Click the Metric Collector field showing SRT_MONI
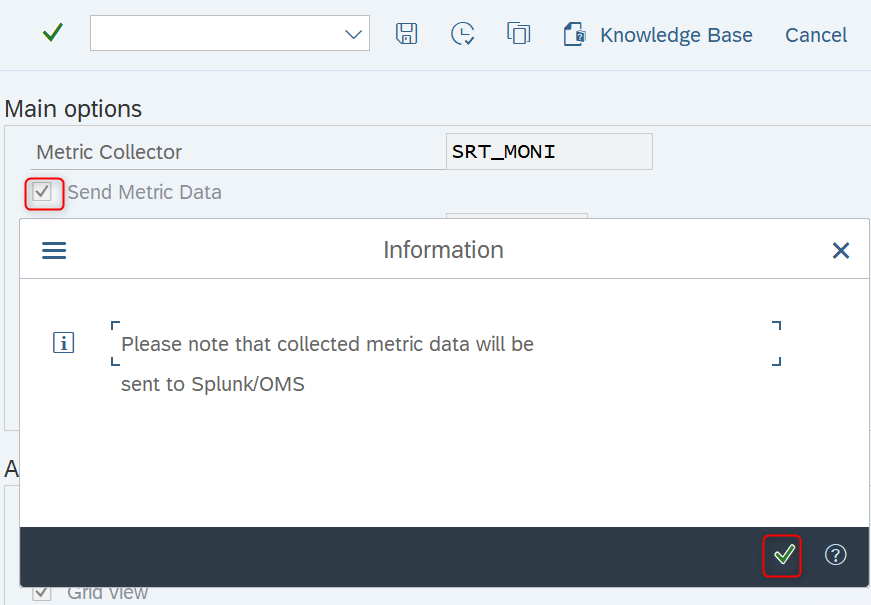Viewport: 871px width, 605px height. click(549, 152)
